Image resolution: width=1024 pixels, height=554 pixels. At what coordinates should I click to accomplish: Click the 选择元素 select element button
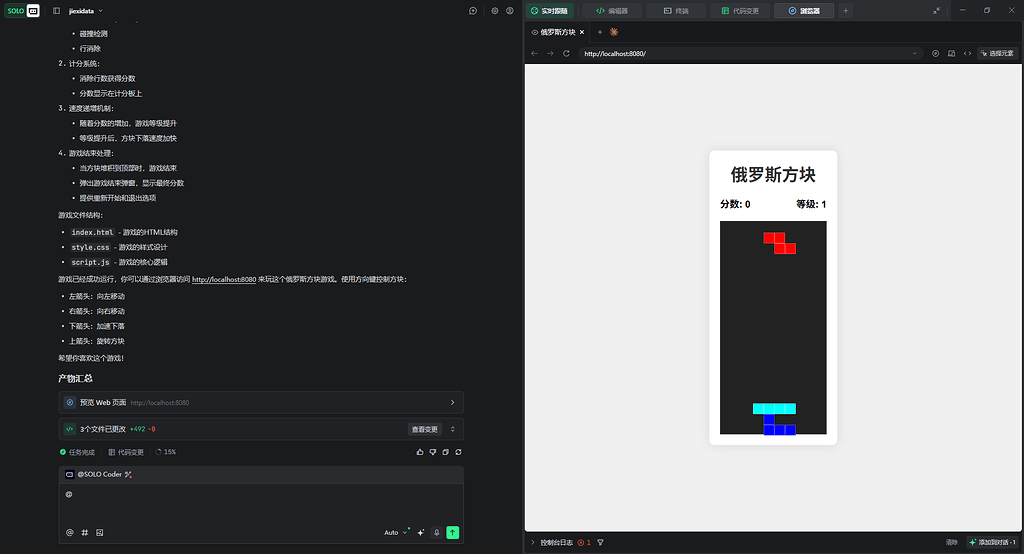[997, 54]
